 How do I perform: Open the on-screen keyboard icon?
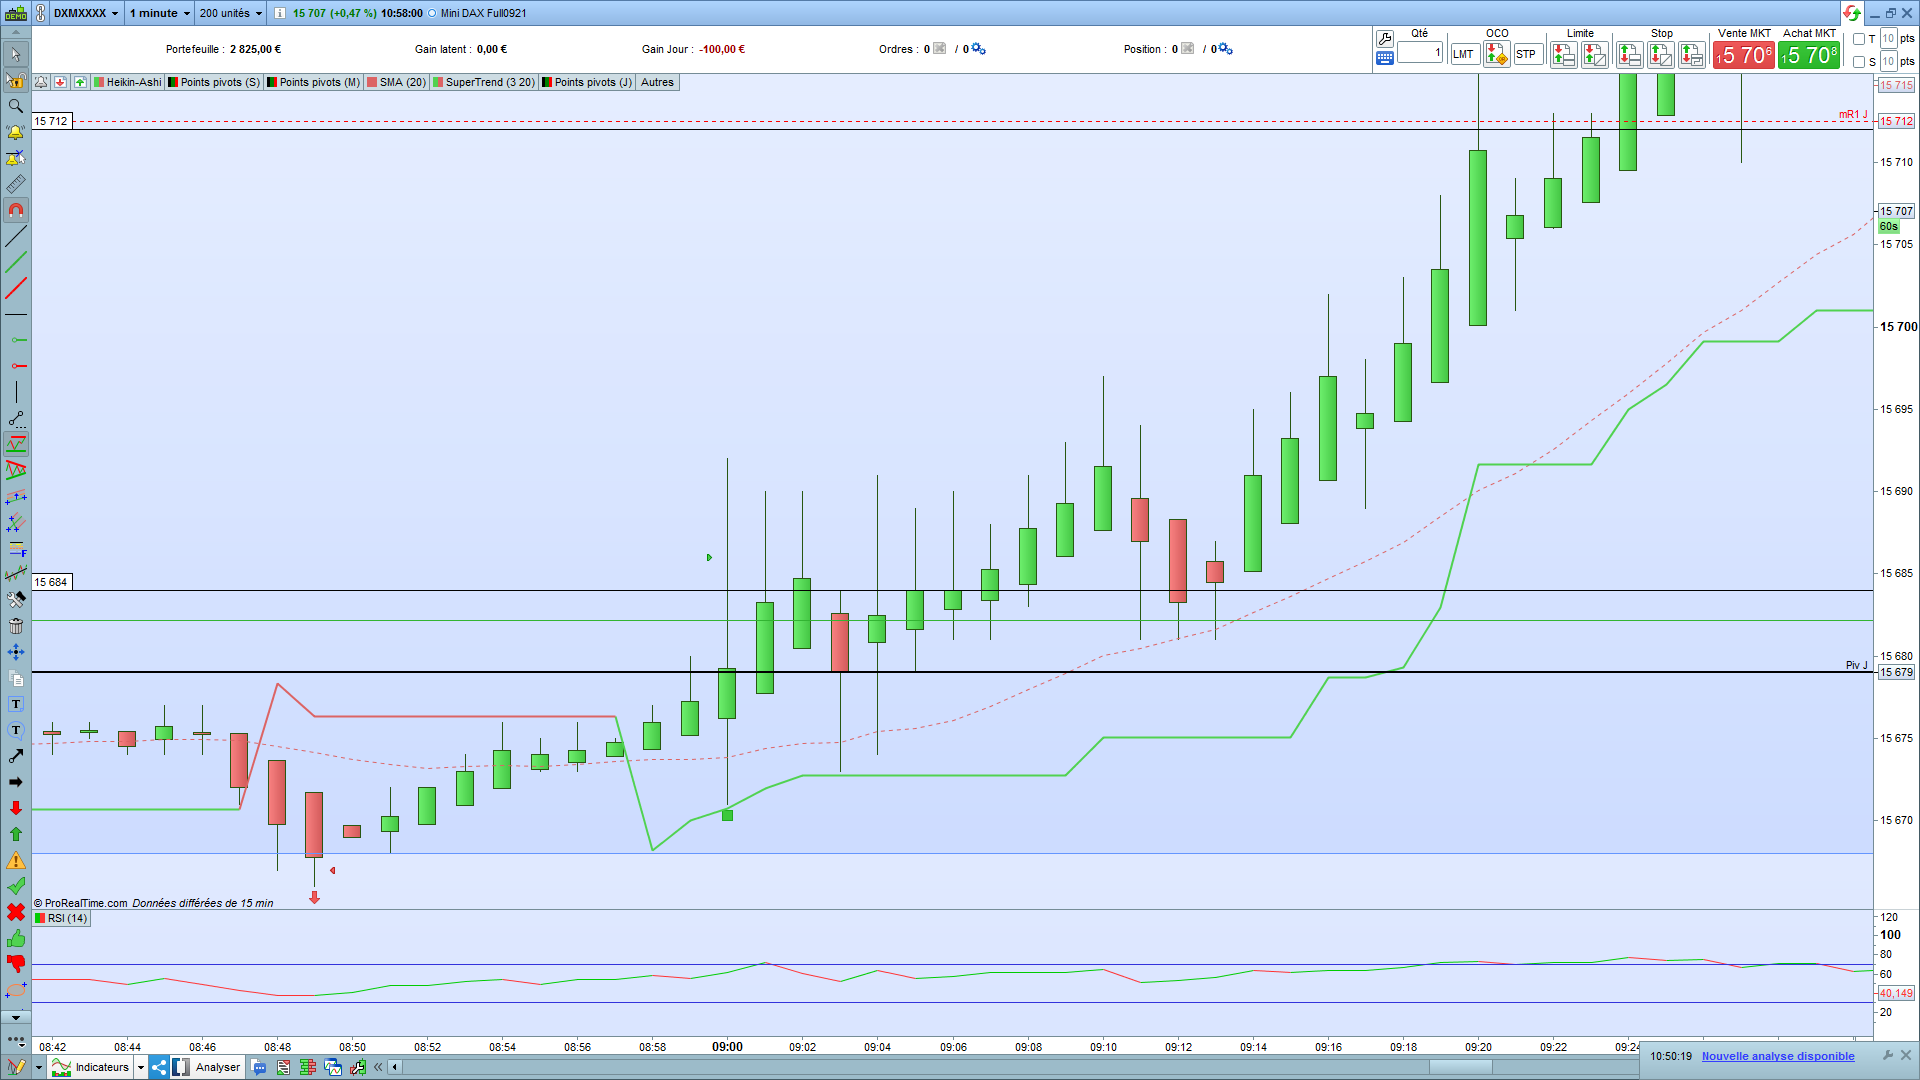point(1384,58)
